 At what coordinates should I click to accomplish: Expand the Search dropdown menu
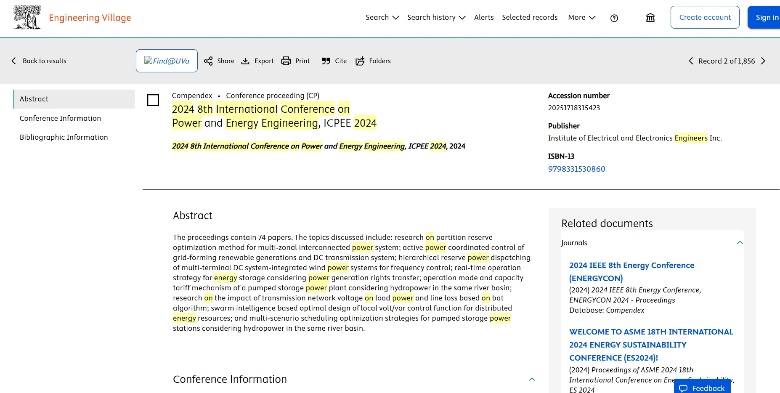(x=382, y=17)
